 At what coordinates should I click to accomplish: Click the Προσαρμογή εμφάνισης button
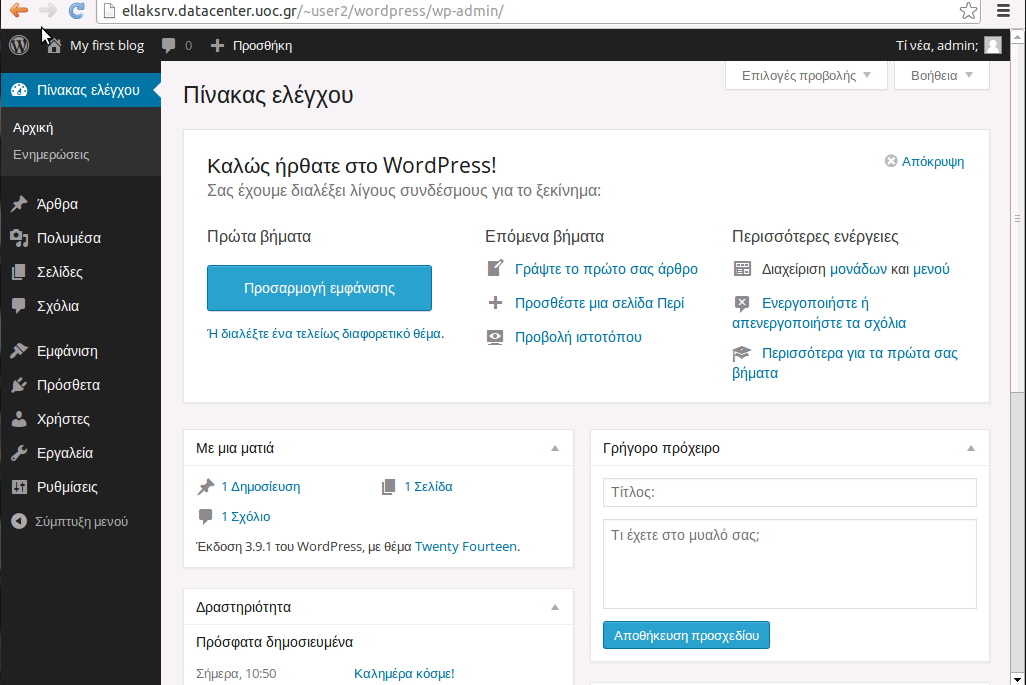tap(319, 288)
